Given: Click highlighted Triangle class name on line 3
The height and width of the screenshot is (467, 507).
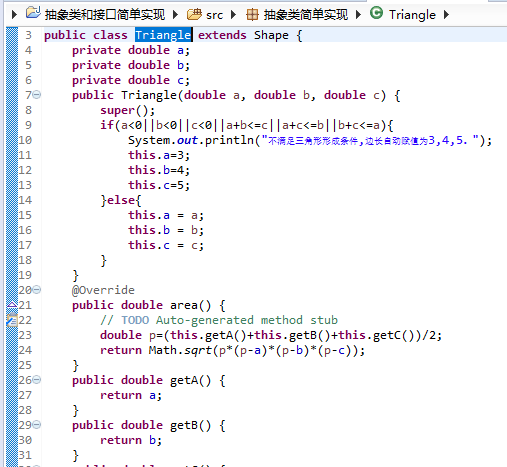Looking at the screenshot, I should 163,35.
